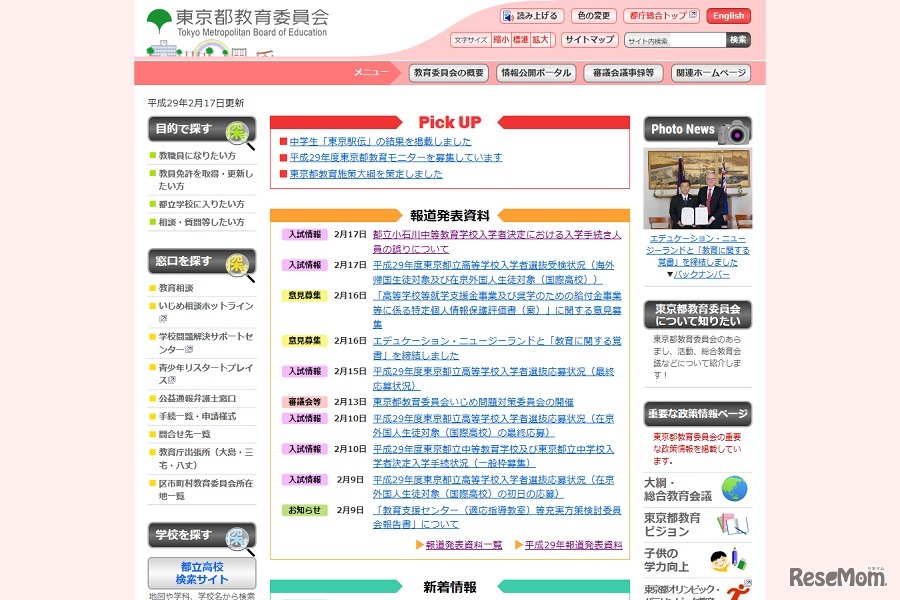Click the magnifier icon on 窓口を探す
This screenshot has width=900, height=600.
238,264
